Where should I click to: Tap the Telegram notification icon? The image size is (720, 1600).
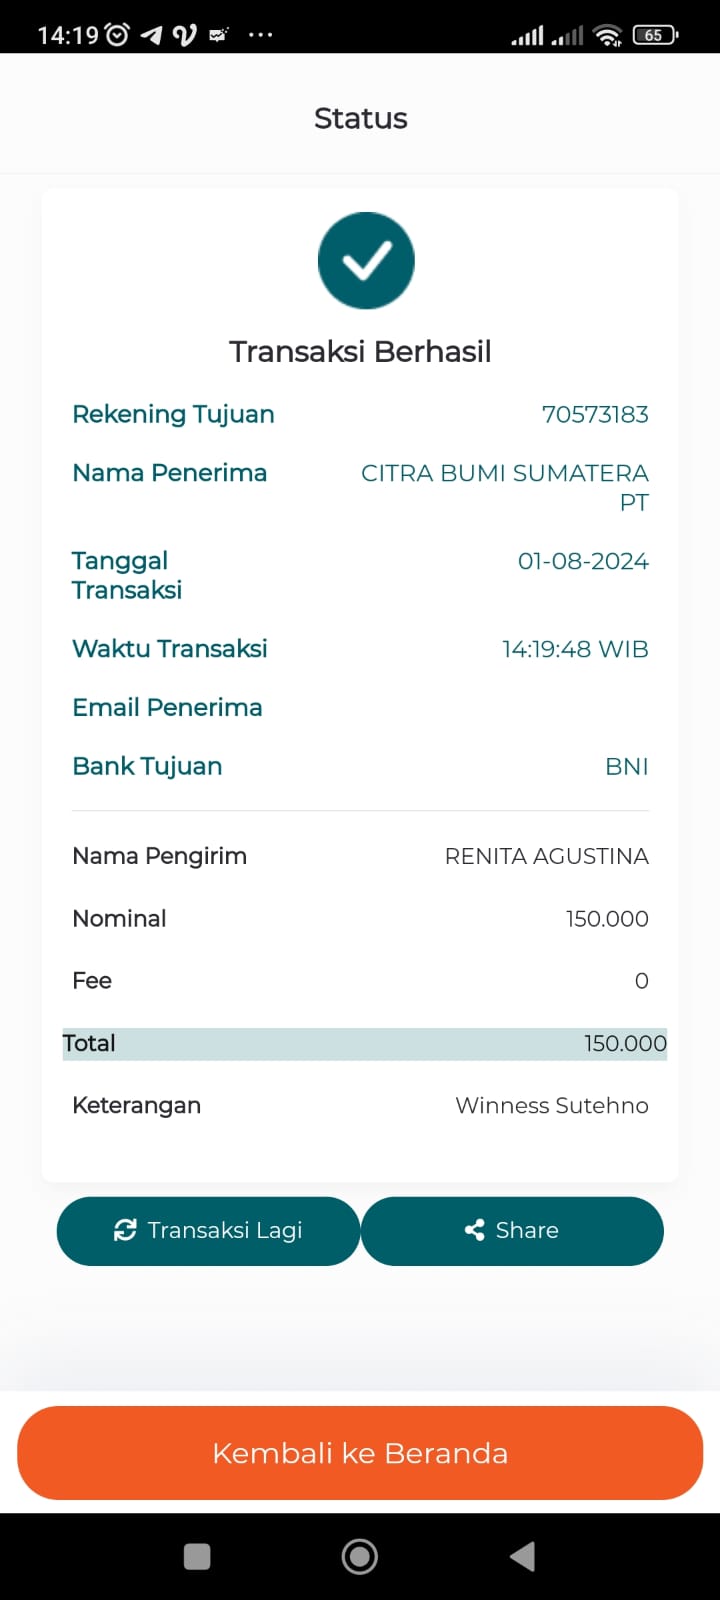[x=151, y=36]
